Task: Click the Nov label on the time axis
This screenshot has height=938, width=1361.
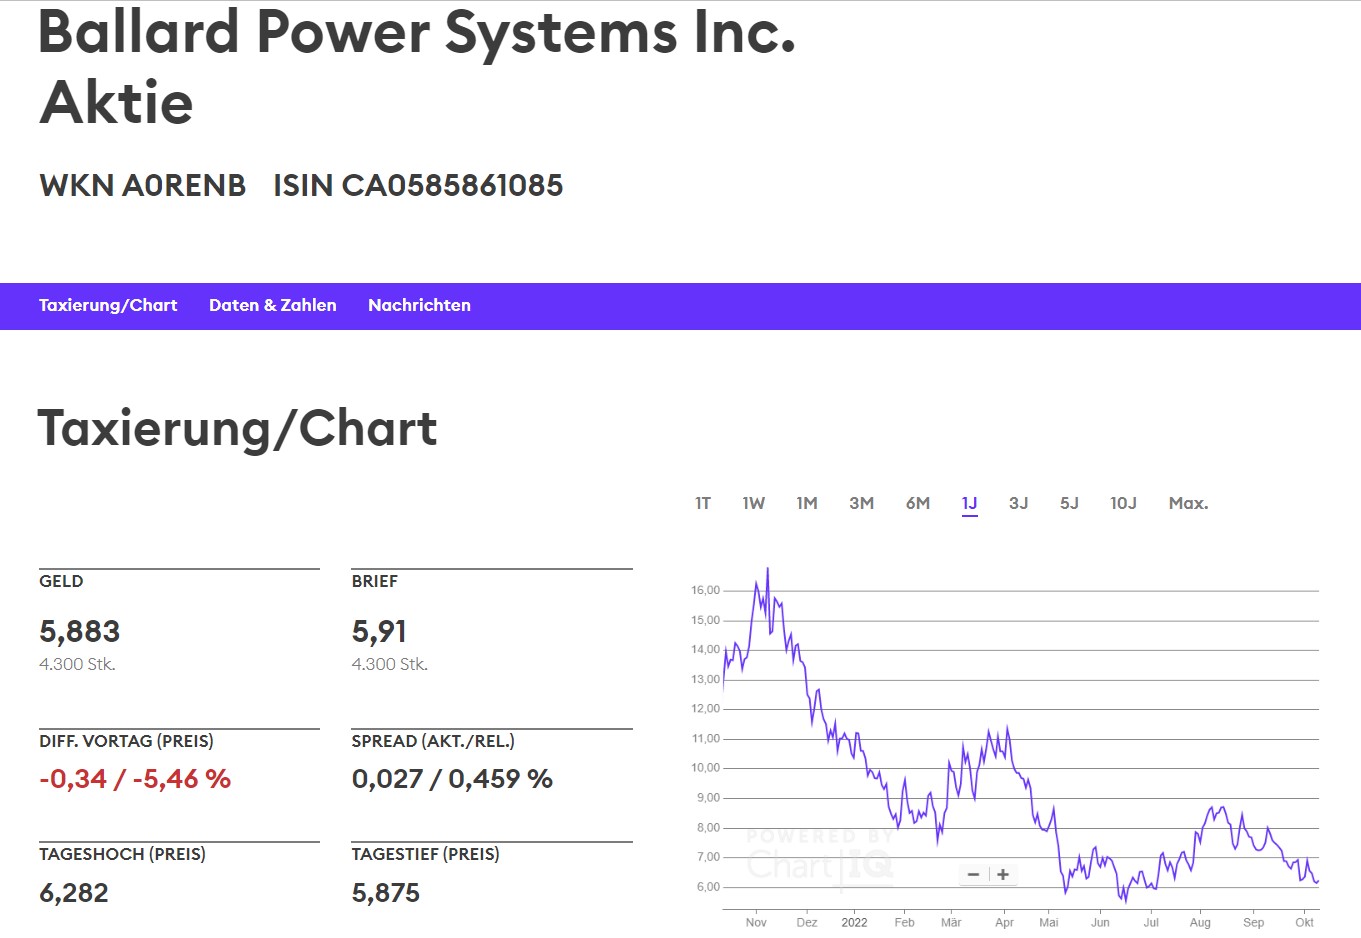Action: point(756,923)
